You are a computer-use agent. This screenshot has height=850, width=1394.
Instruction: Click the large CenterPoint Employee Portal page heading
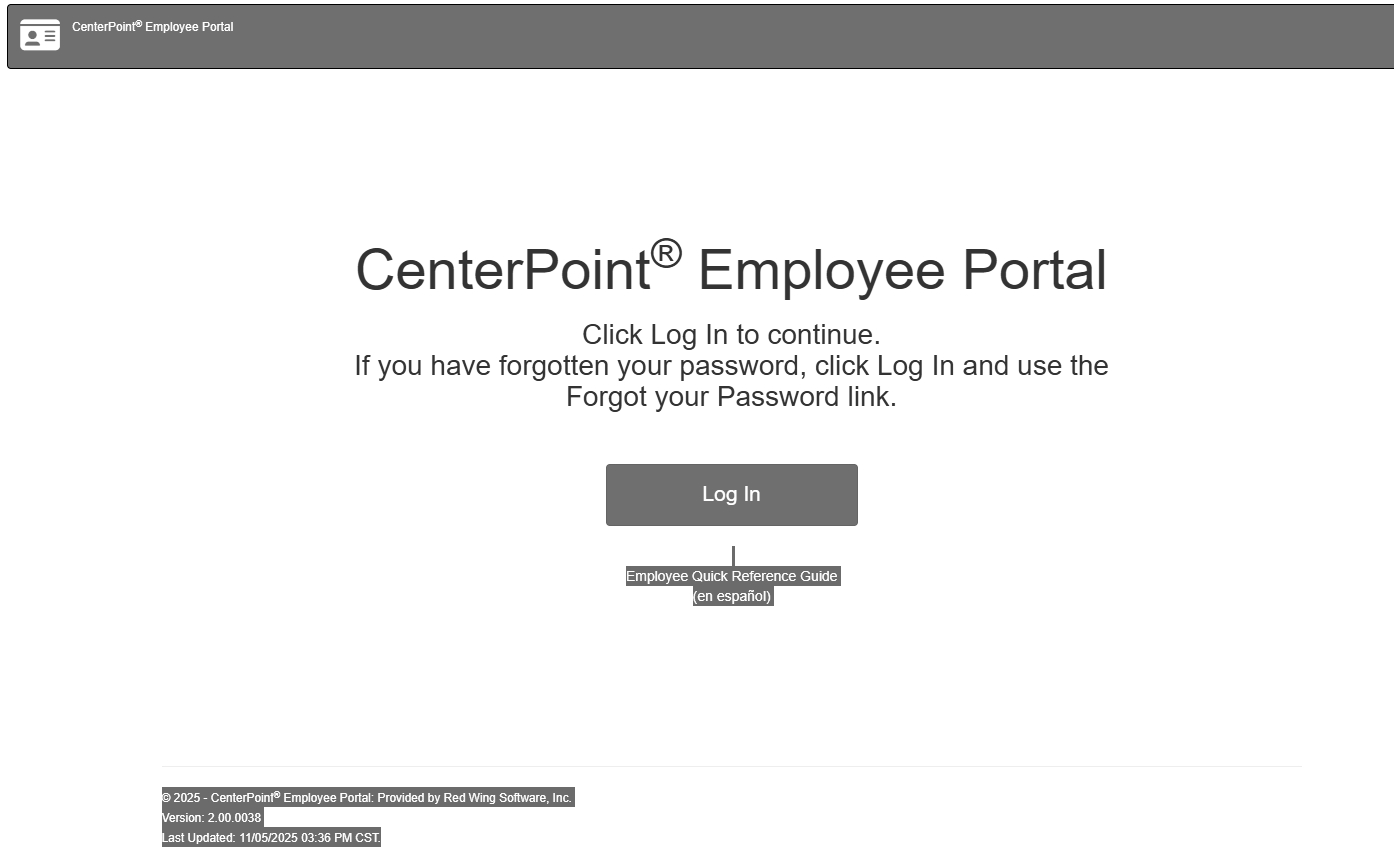[731, 270]
